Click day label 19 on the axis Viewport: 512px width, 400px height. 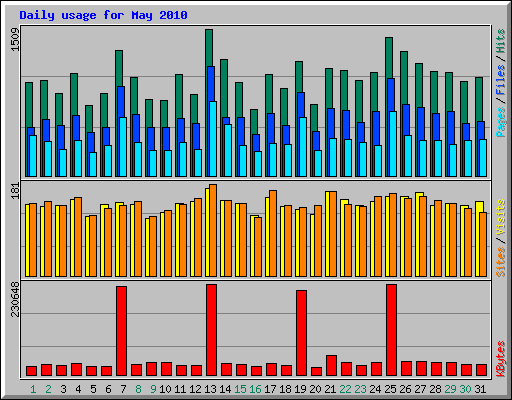pyautogui.click(x=300, y=389)
